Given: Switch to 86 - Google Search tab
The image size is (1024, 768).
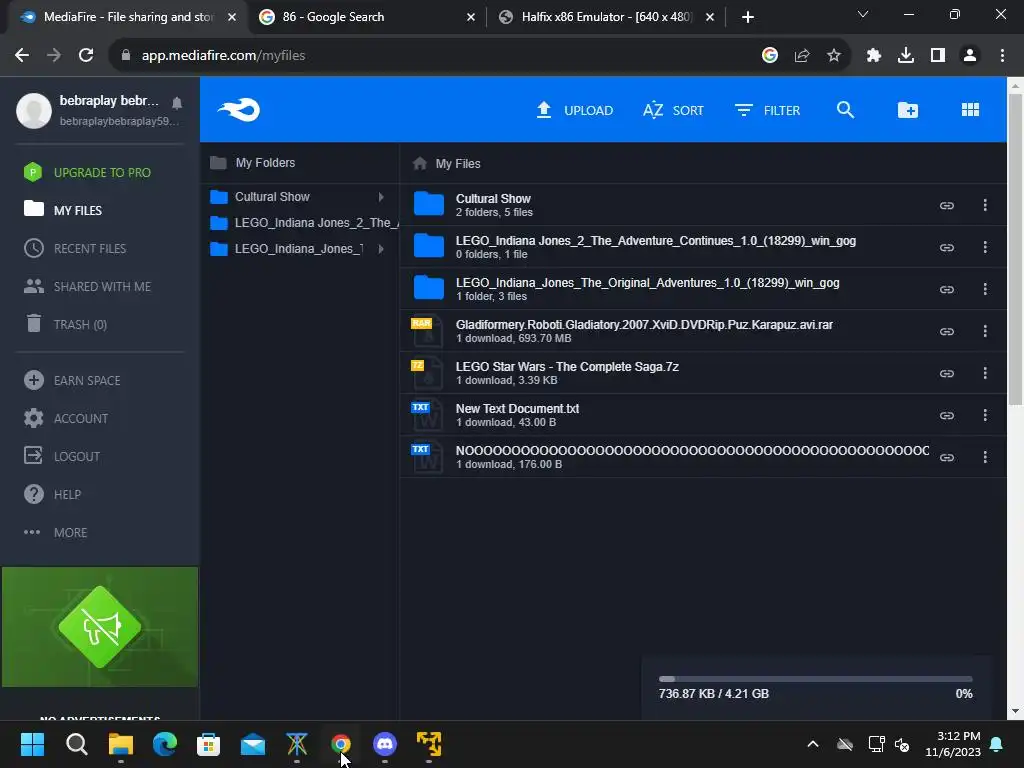Looking at the screenshot, I should (368, 17).
